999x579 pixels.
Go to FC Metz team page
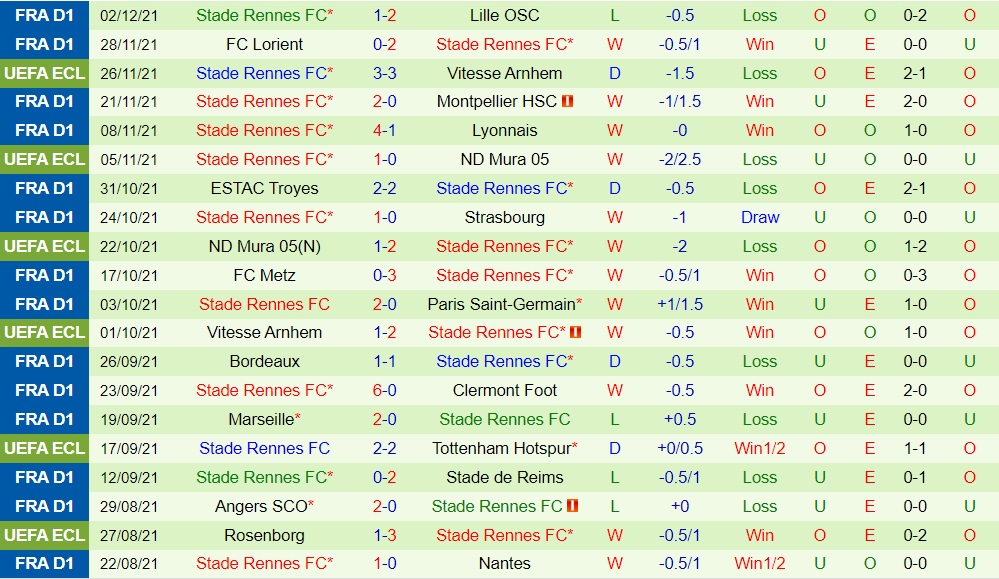[x=264, y=275]
